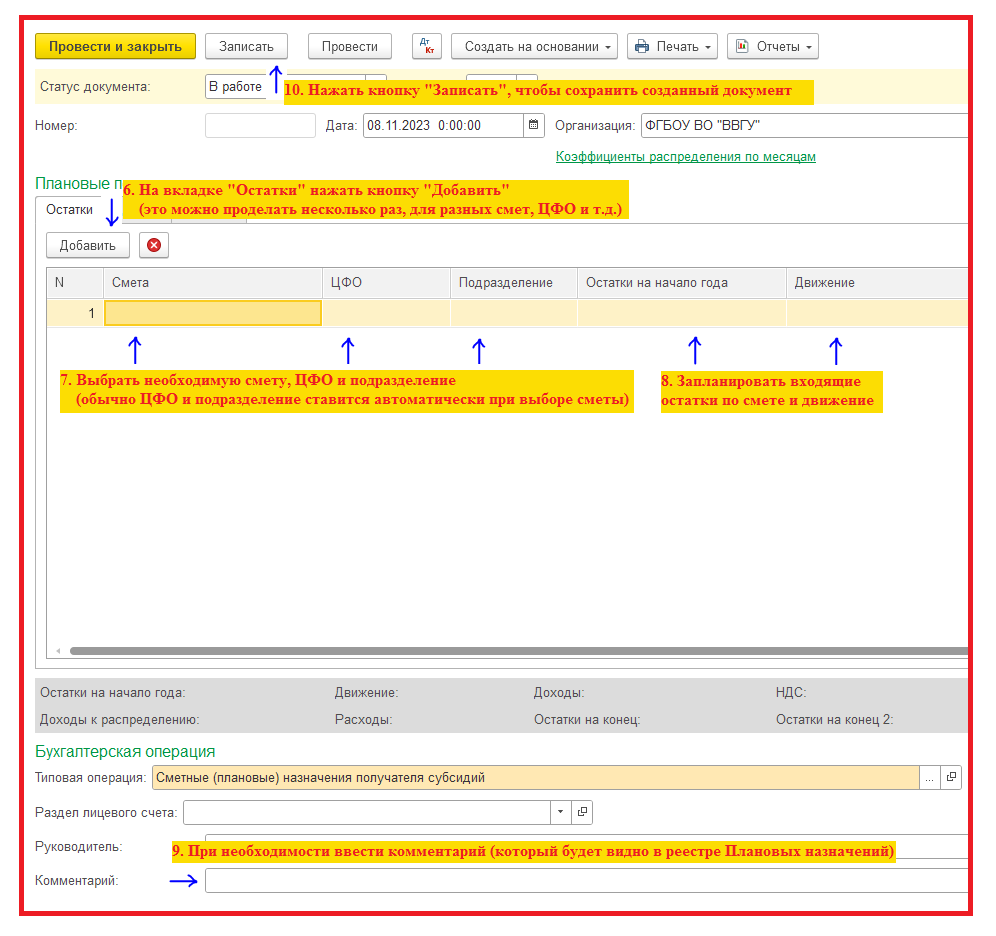The image size is (996, 936).
Task: Click the Смета column header
Action: (x=211, y=283)
